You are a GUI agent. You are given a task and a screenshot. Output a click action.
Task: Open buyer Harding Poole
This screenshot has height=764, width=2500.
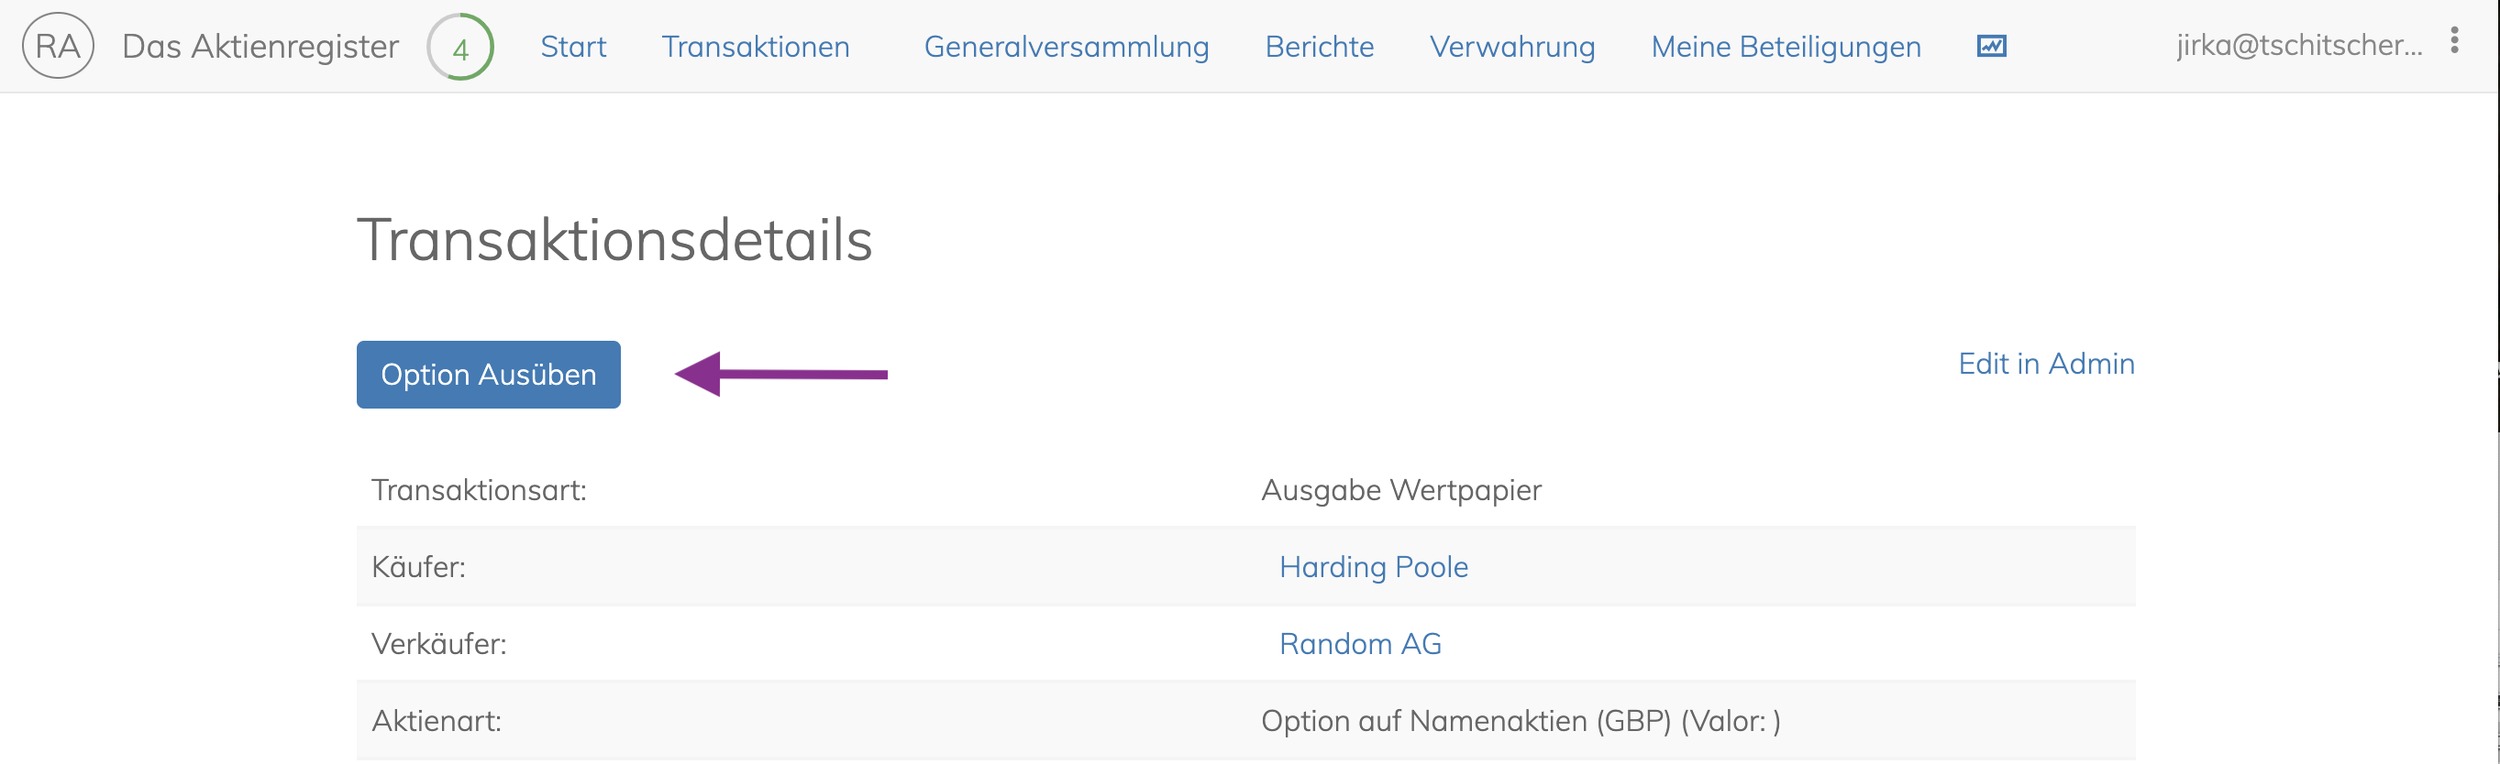tap(1373, 567)
